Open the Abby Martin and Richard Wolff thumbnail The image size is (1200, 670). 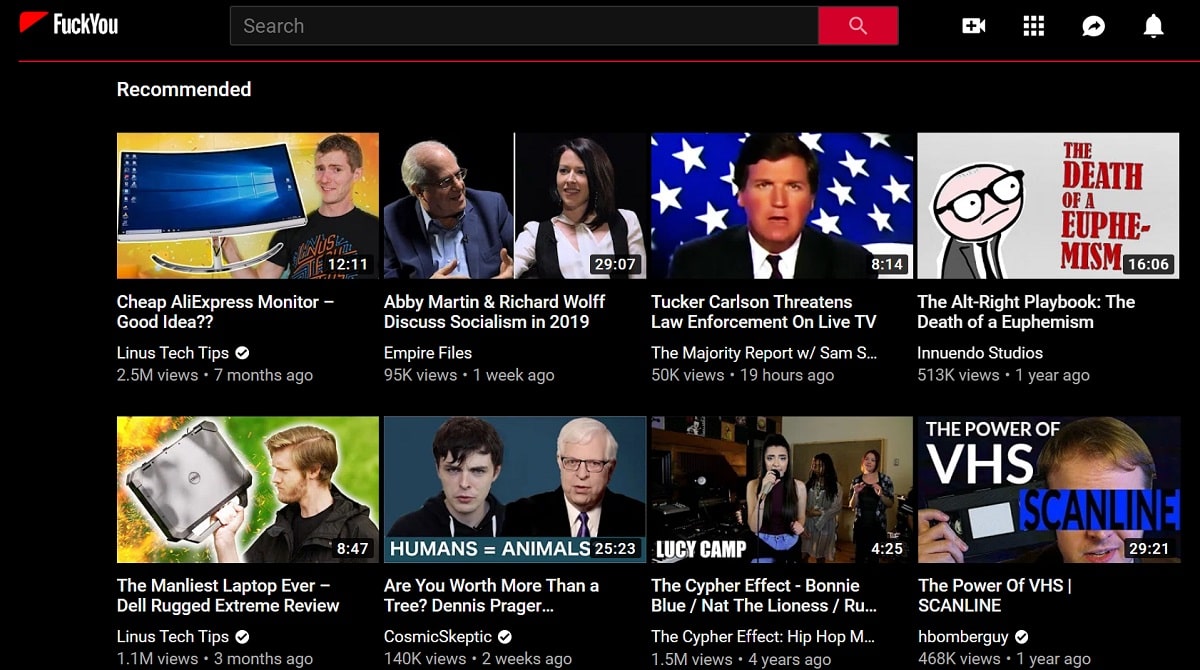point(515,206)
